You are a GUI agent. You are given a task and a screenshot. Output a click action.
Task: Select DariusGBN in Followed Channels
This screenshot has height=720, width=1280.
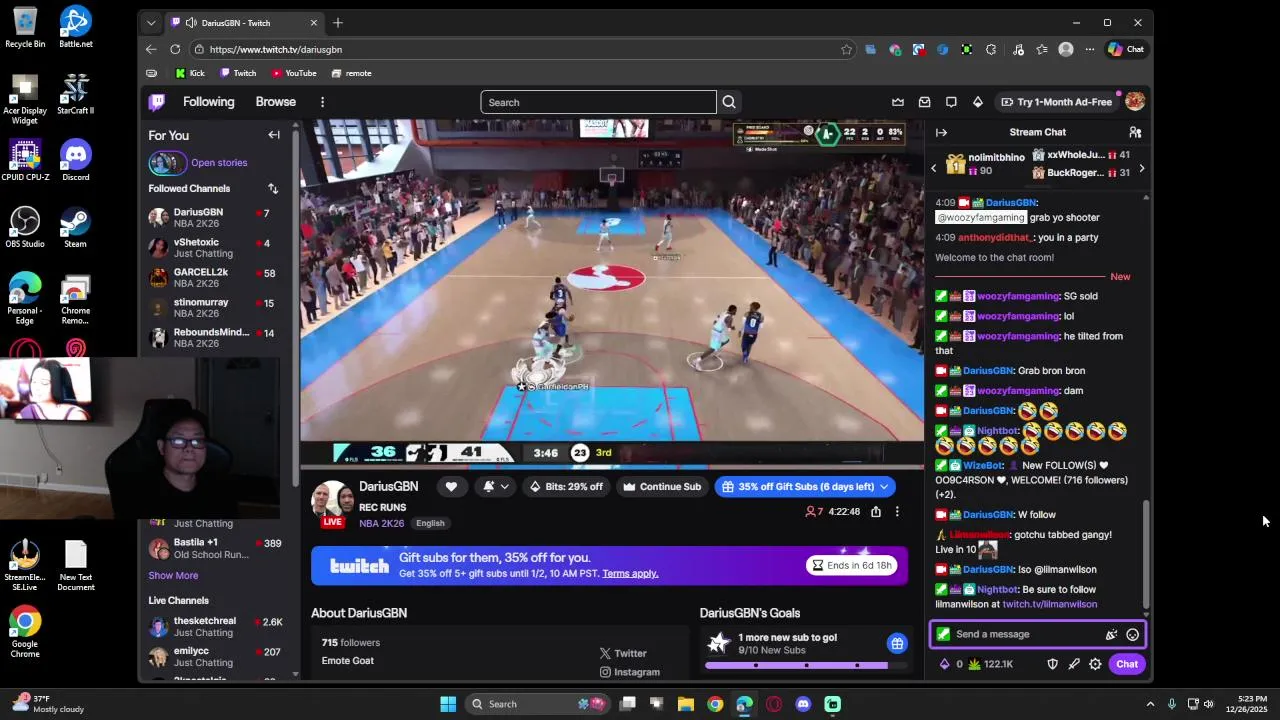coord(217,218)
